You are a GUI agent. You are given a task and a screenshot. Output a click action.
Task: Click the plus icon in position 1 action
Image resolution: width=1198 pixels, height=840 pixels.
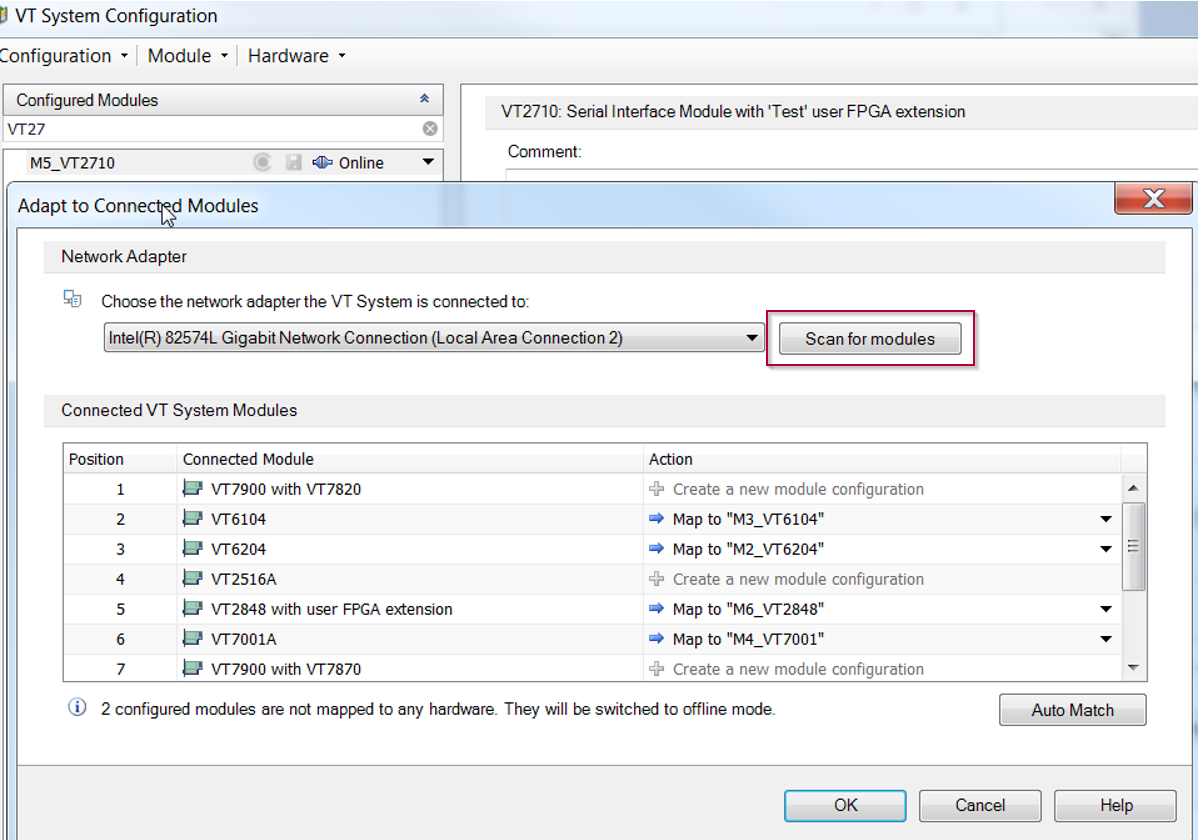(656, 489)
